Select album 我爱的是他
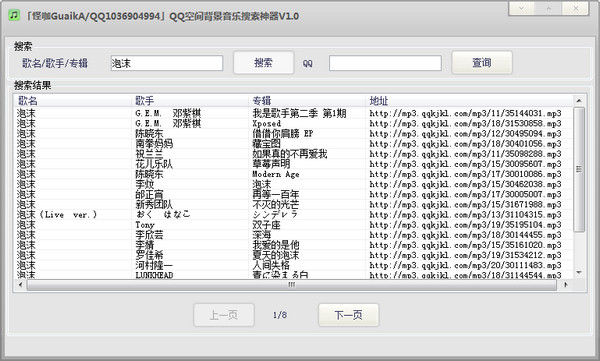Viewport: 600px width, 361px height. tap(276, 245)
